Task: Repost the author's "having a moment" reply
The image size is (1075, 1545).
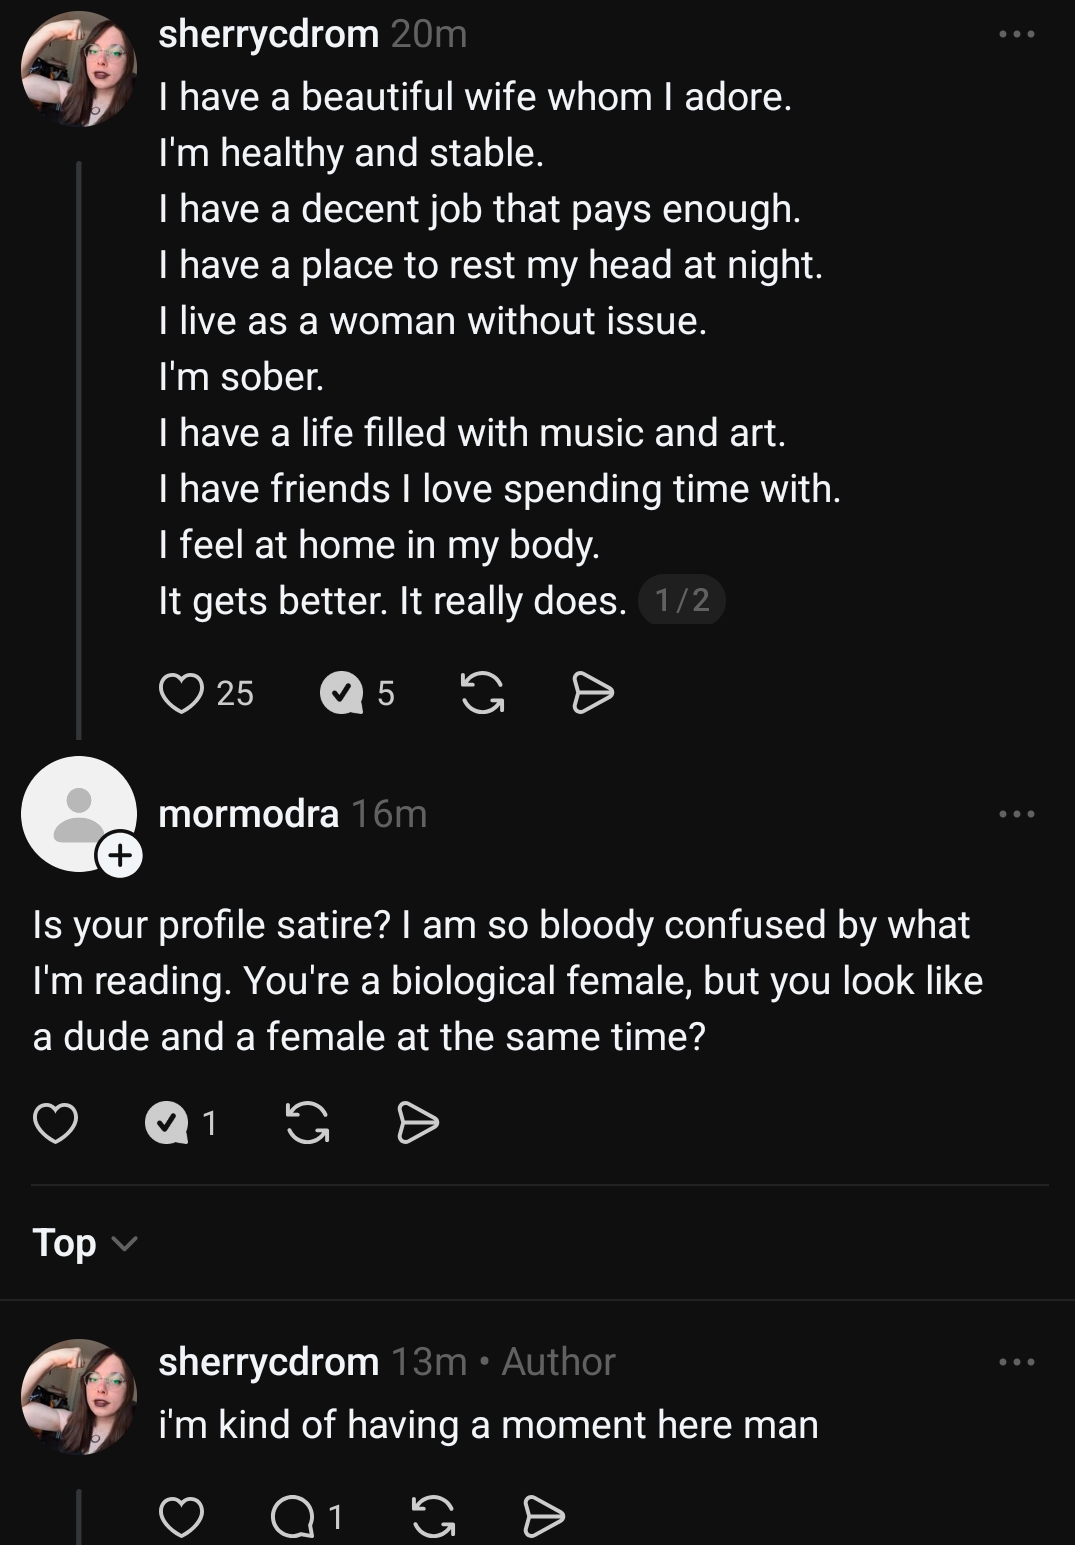Action: pos(433,1517)
